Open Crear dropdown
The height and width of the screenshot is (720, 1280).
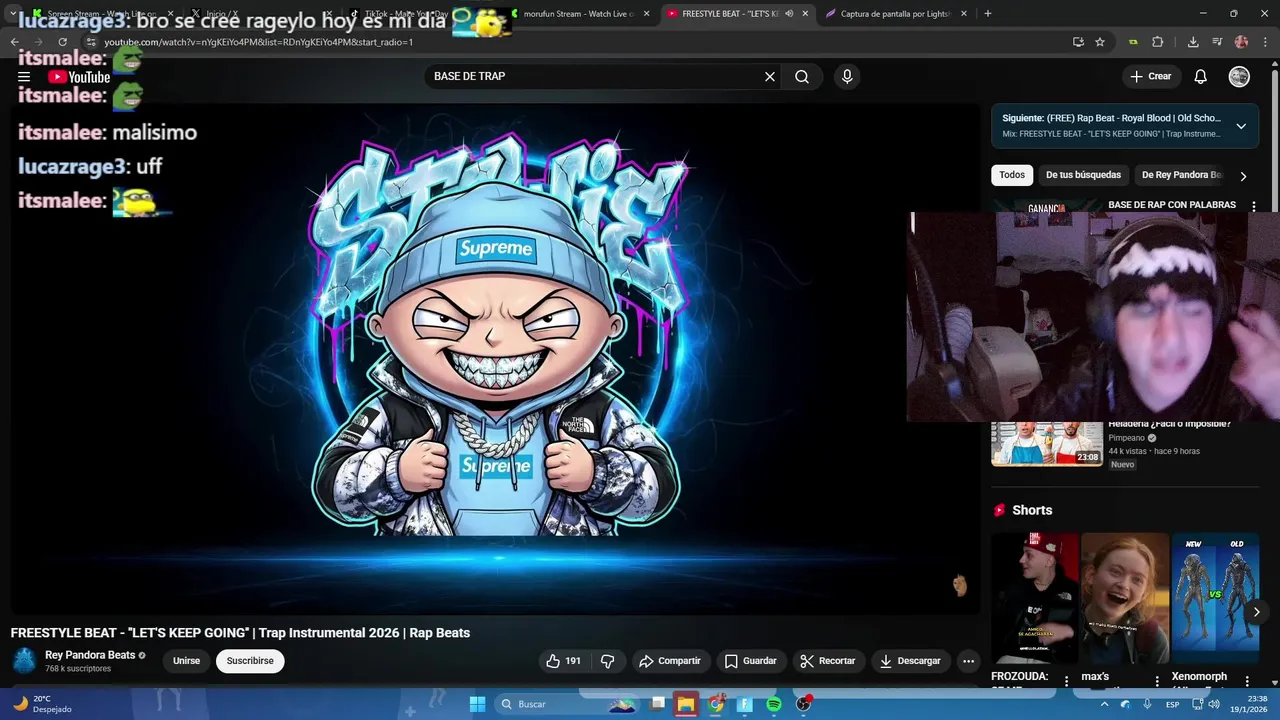(1150, 77)
